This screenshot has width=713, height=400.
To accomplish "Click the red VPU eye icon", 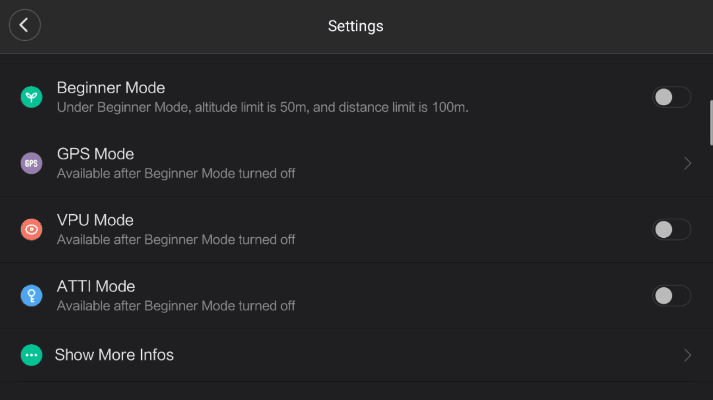I will coord(31,230).
